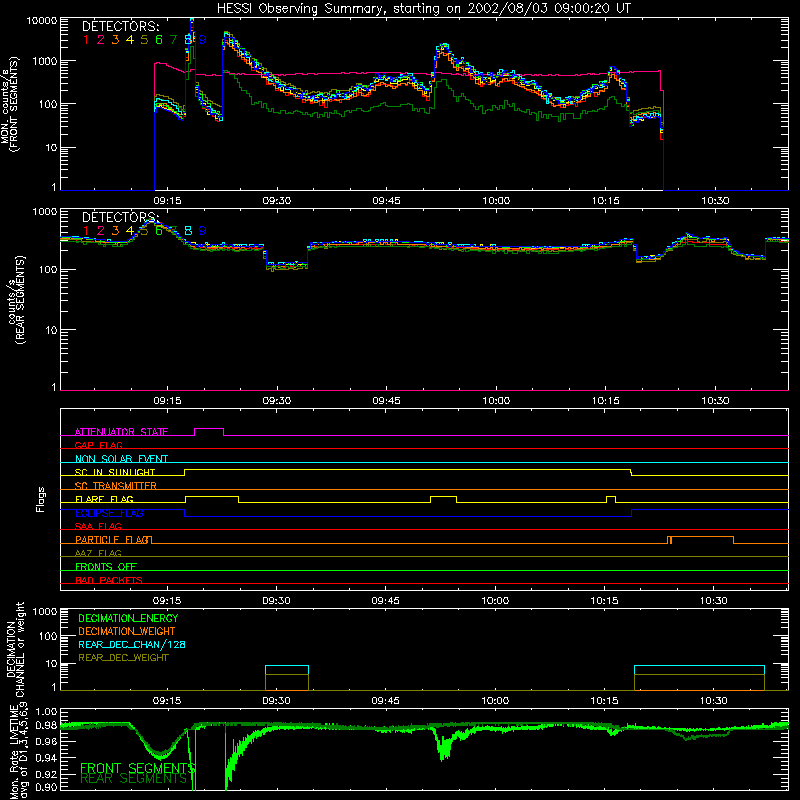
Task: Click the GAP_FLAG label
Action: click(x=98, y=445)
